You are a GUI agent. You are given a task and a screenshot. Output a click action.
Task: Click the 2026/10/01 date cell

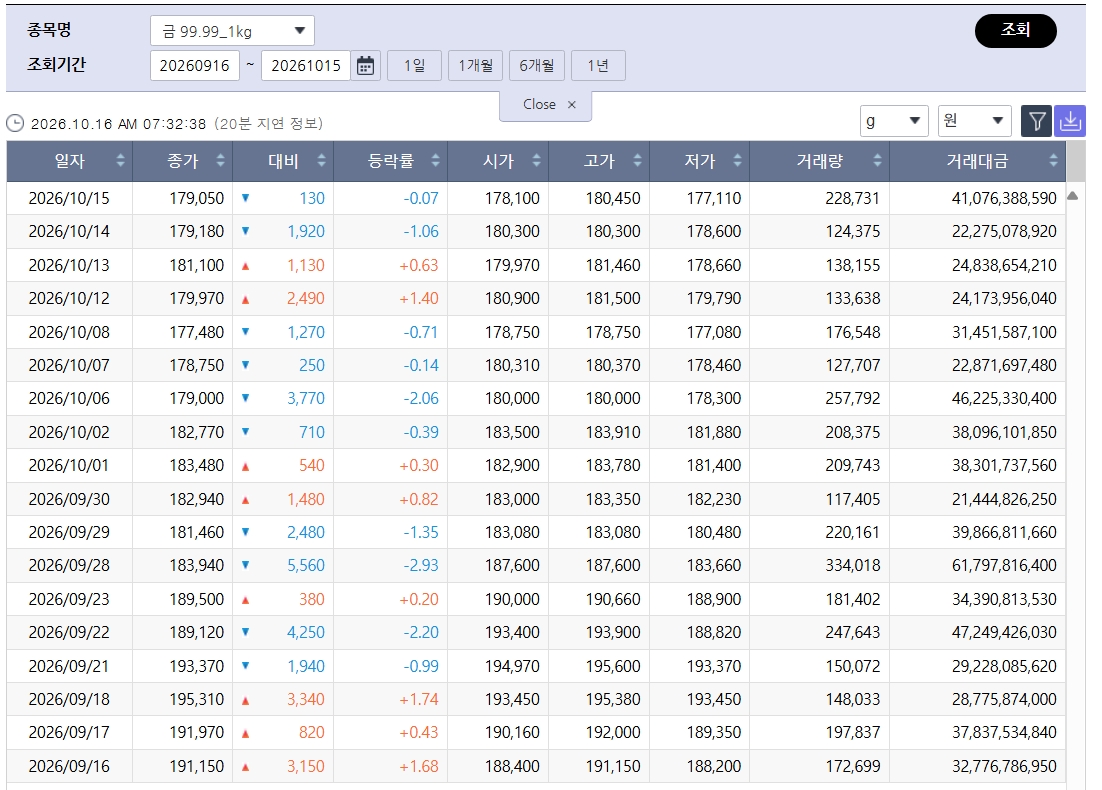[x=69, y=465]
